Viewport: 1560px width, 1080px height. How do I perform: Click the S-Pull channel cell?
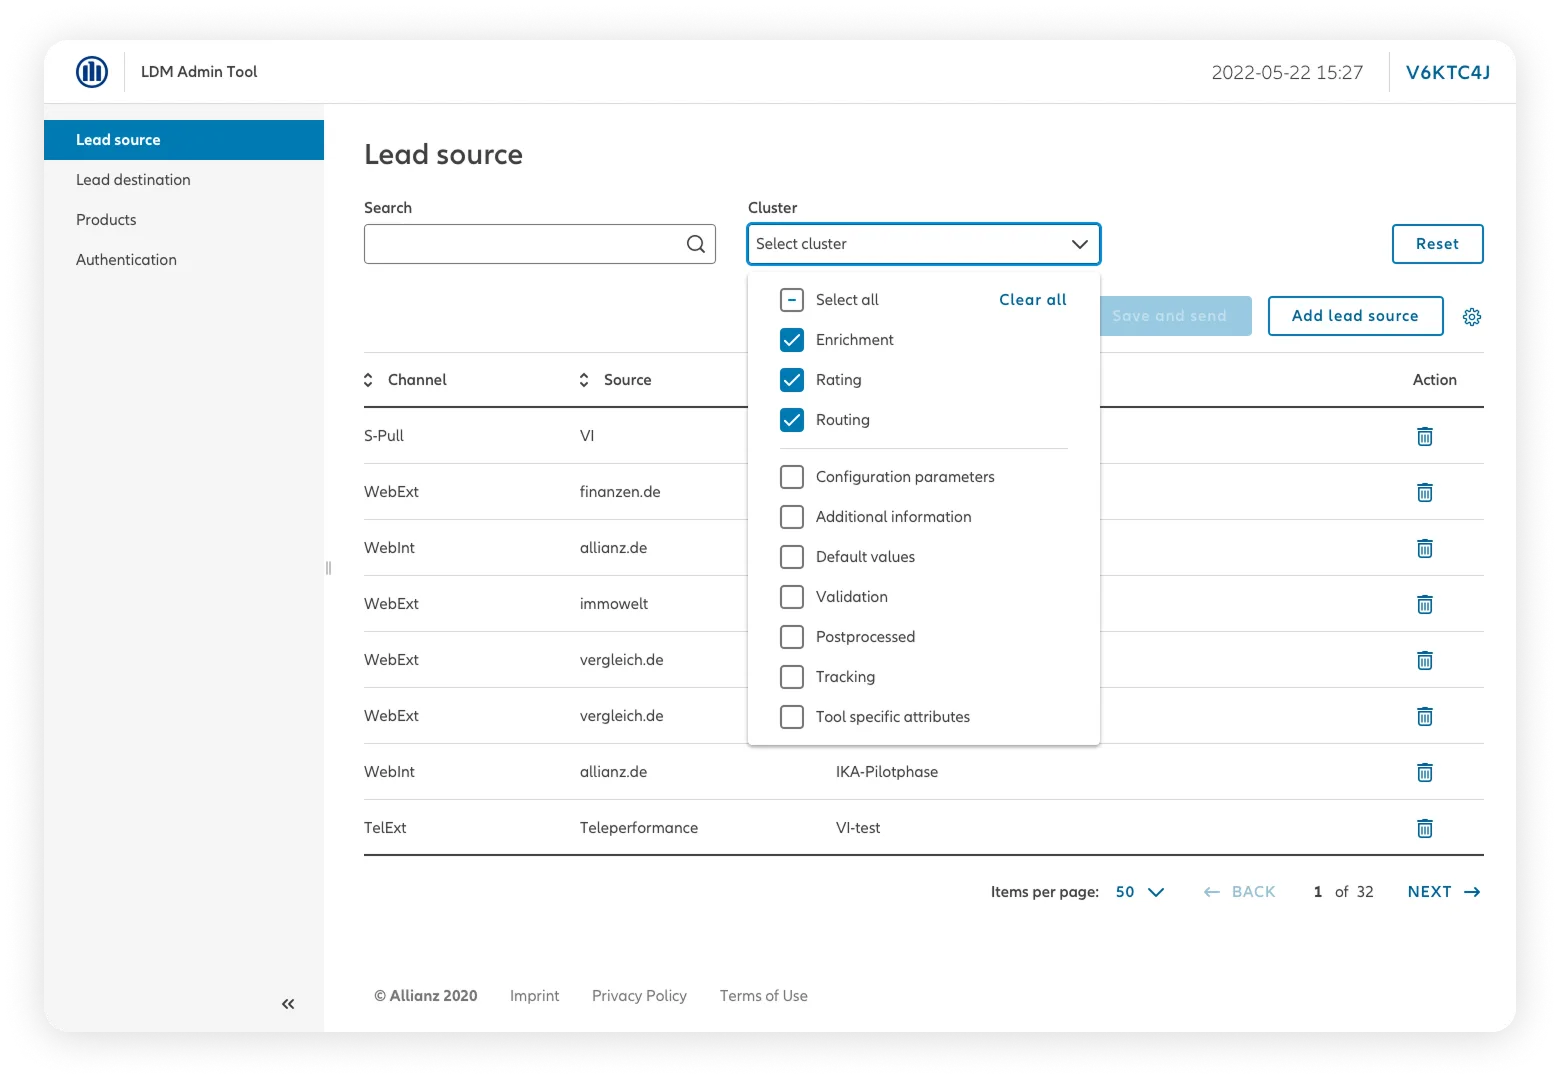[384, 436]
